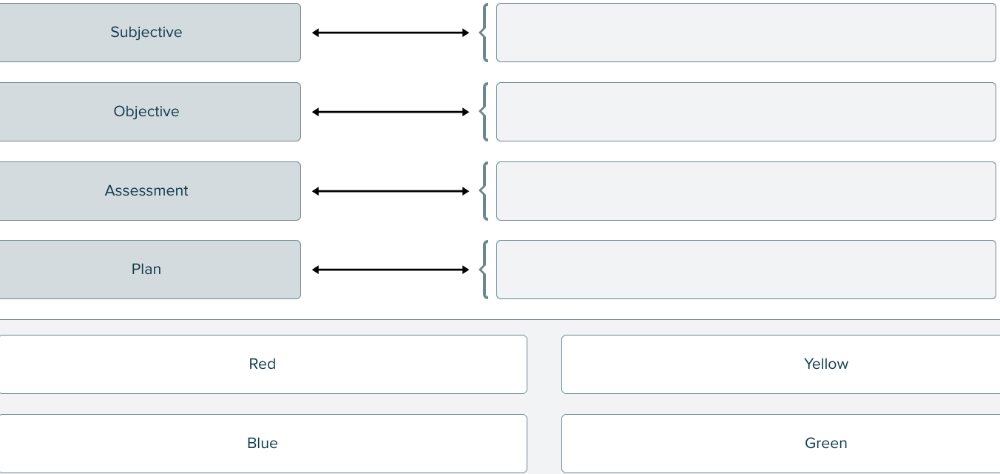Select the Plan category box
1000x474 pixels.
click(x=147, y=269)
